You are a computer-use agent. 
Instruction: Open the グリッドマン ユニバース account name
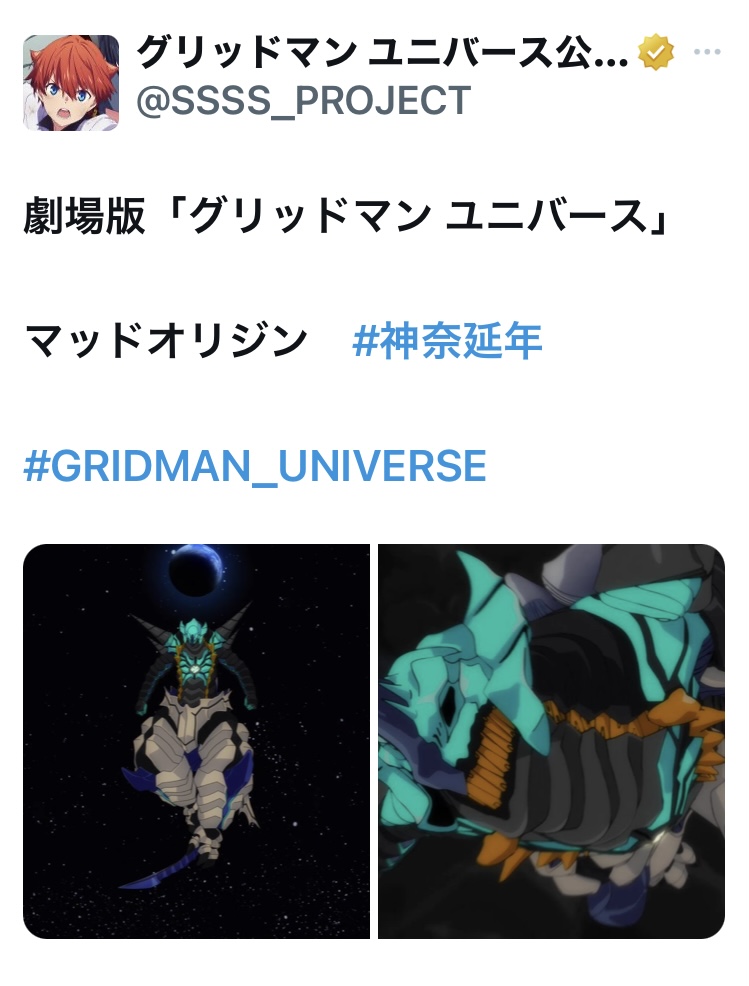pyautogui.click(x=382, y=52)
